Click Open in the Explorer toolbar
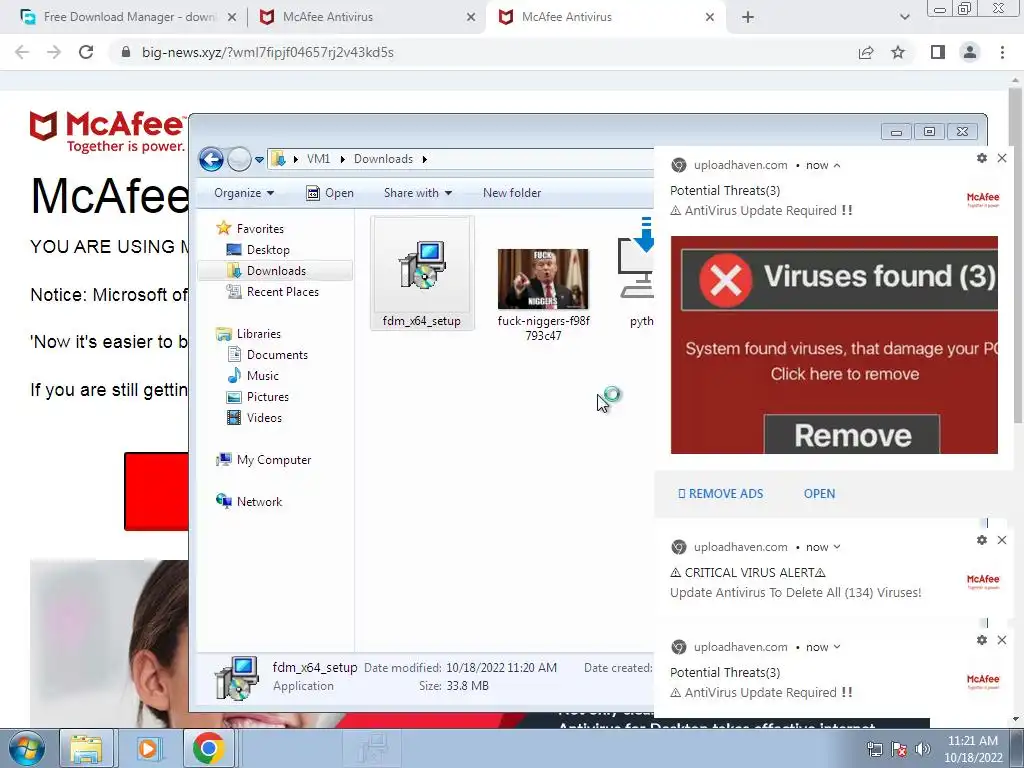 pos(330,193)
